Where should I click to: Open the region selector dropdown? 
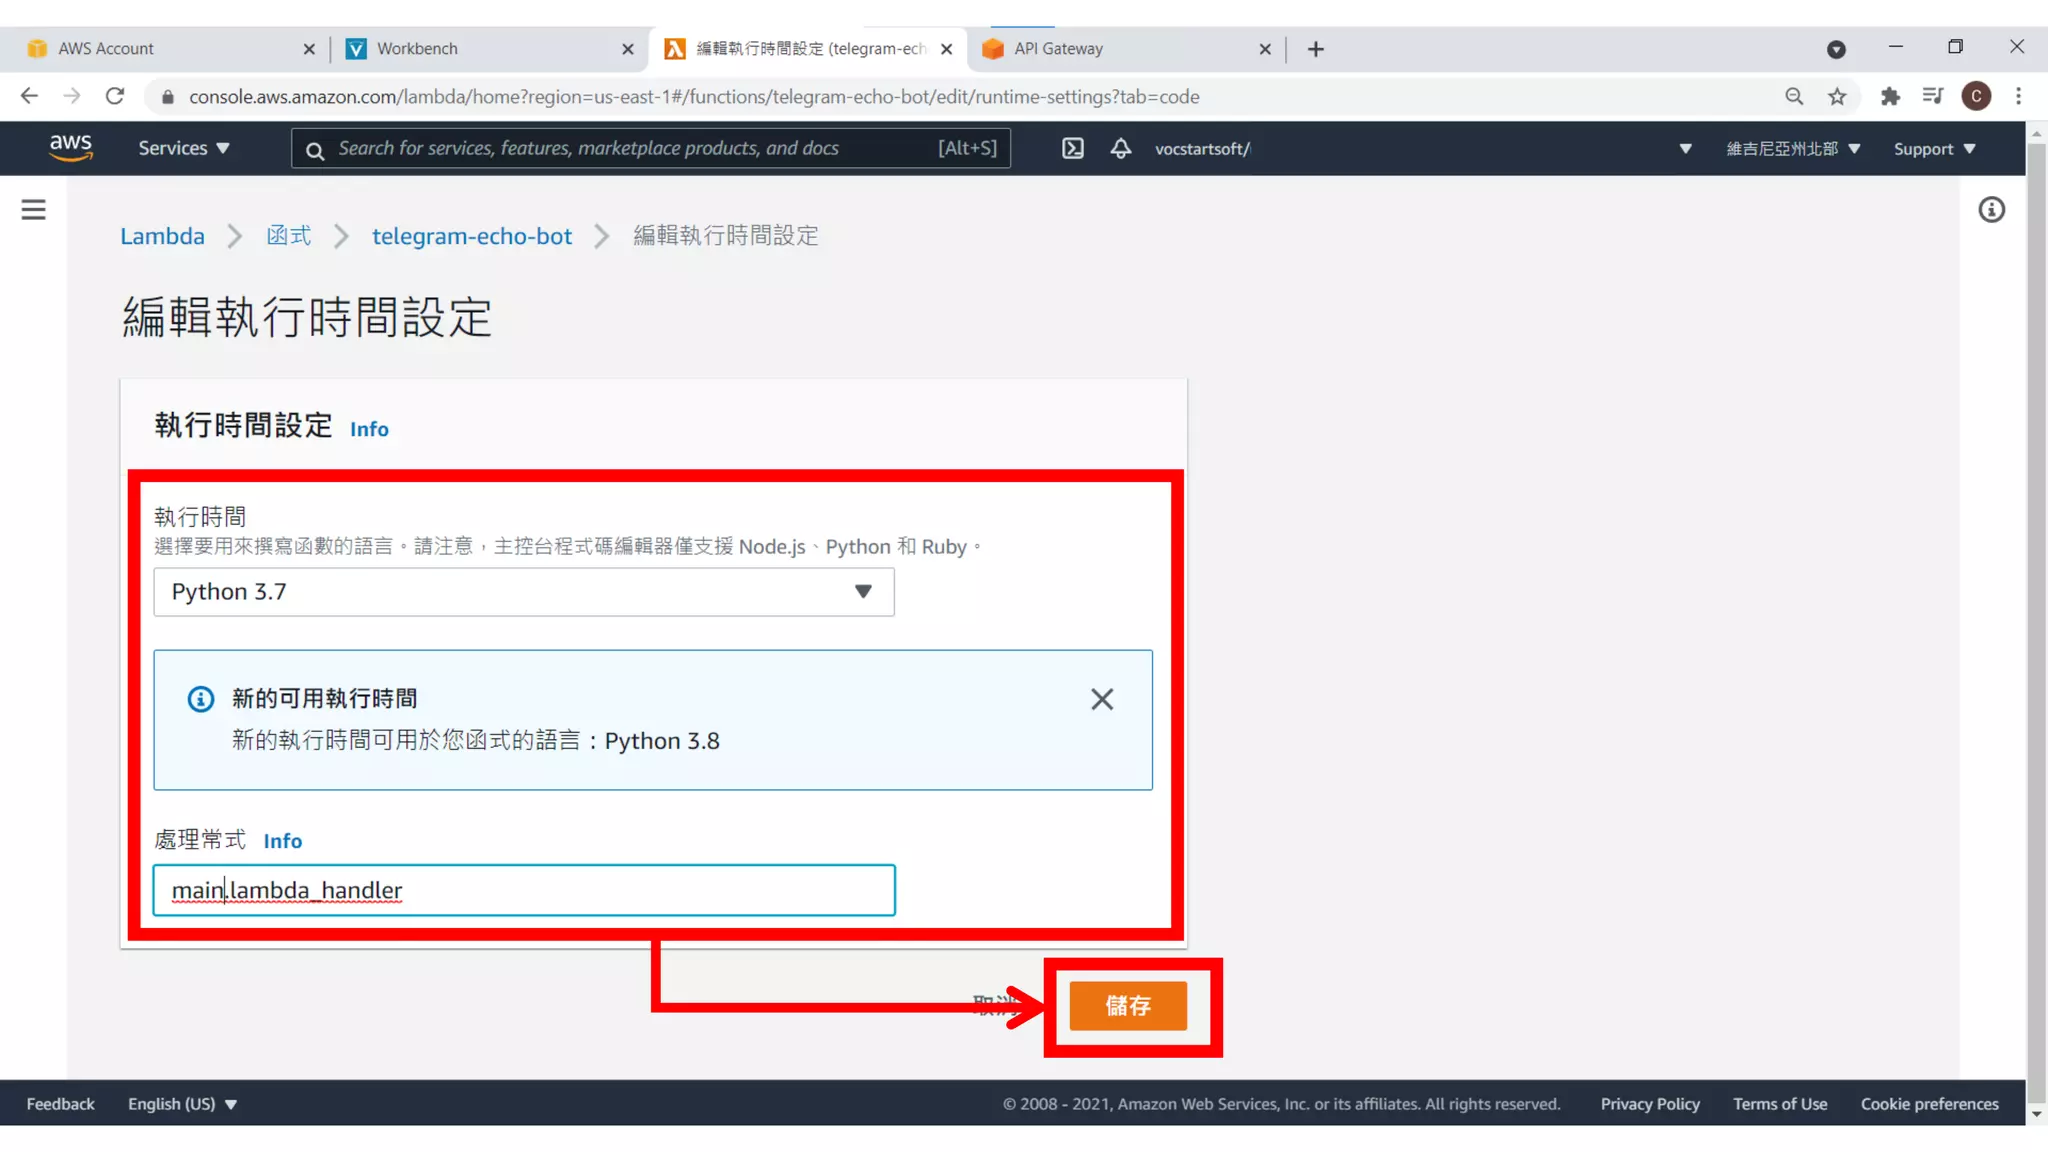[x=1792, y=149]
